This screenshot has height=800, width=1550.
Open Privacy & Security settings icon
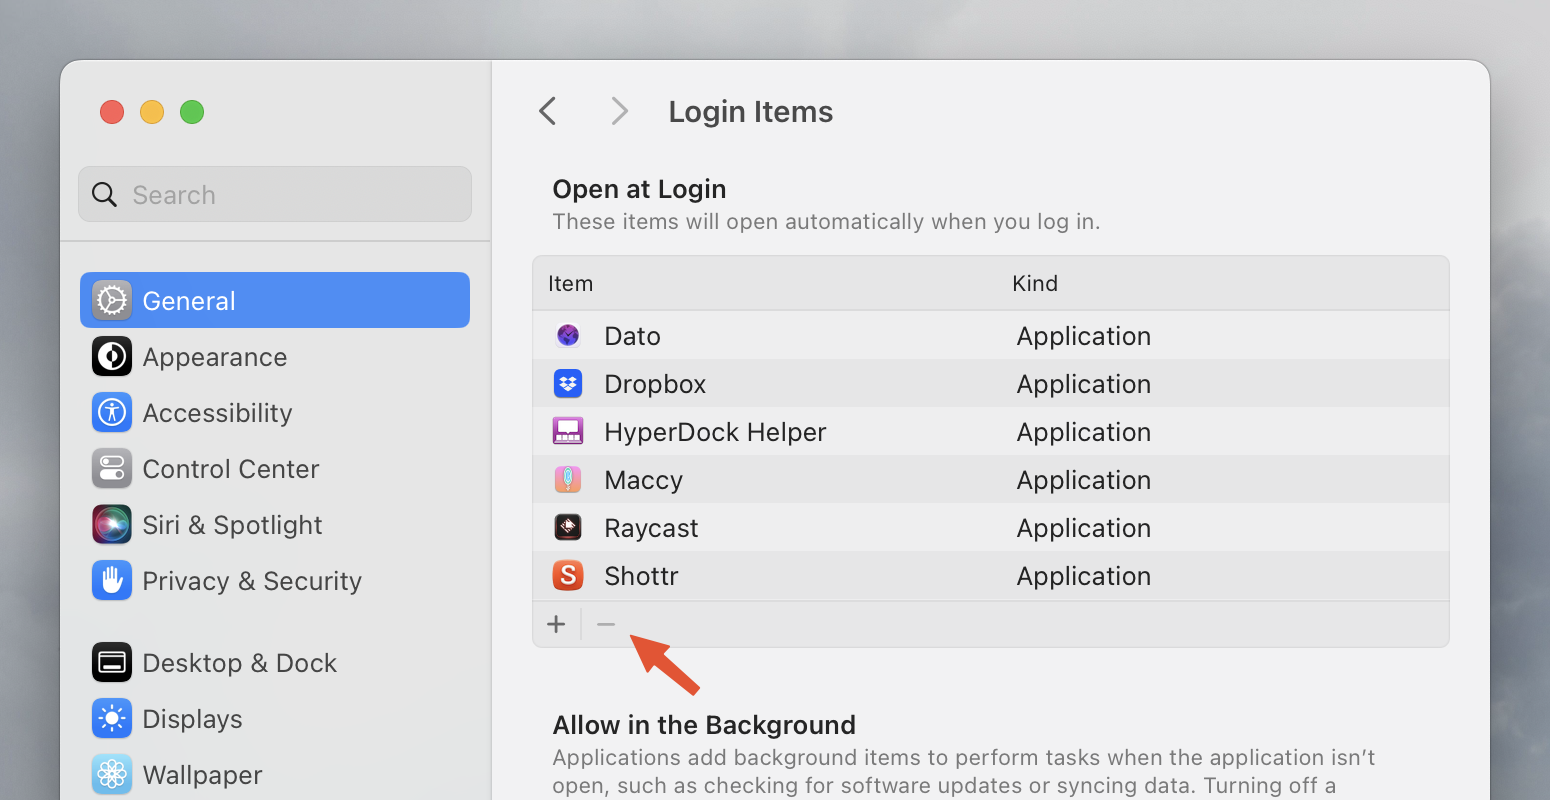112,581
